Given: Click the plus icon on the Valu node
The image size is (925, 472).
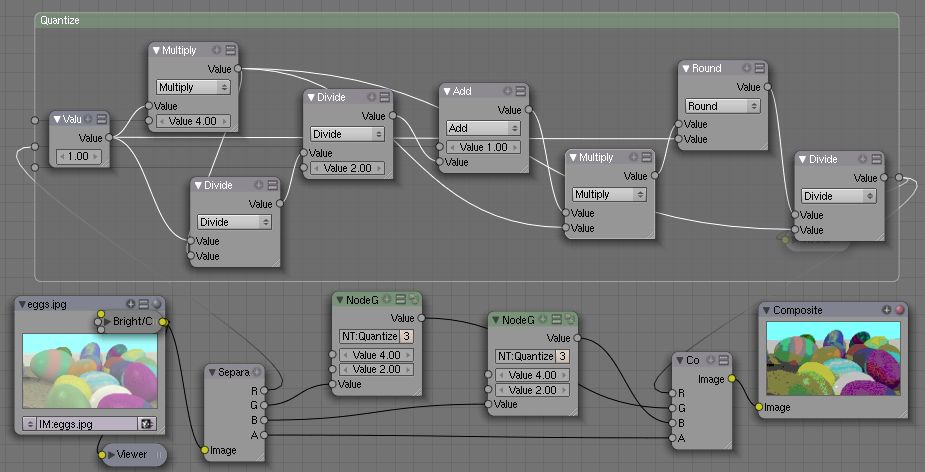Looking at the screenshot, I should pos(88,119).
